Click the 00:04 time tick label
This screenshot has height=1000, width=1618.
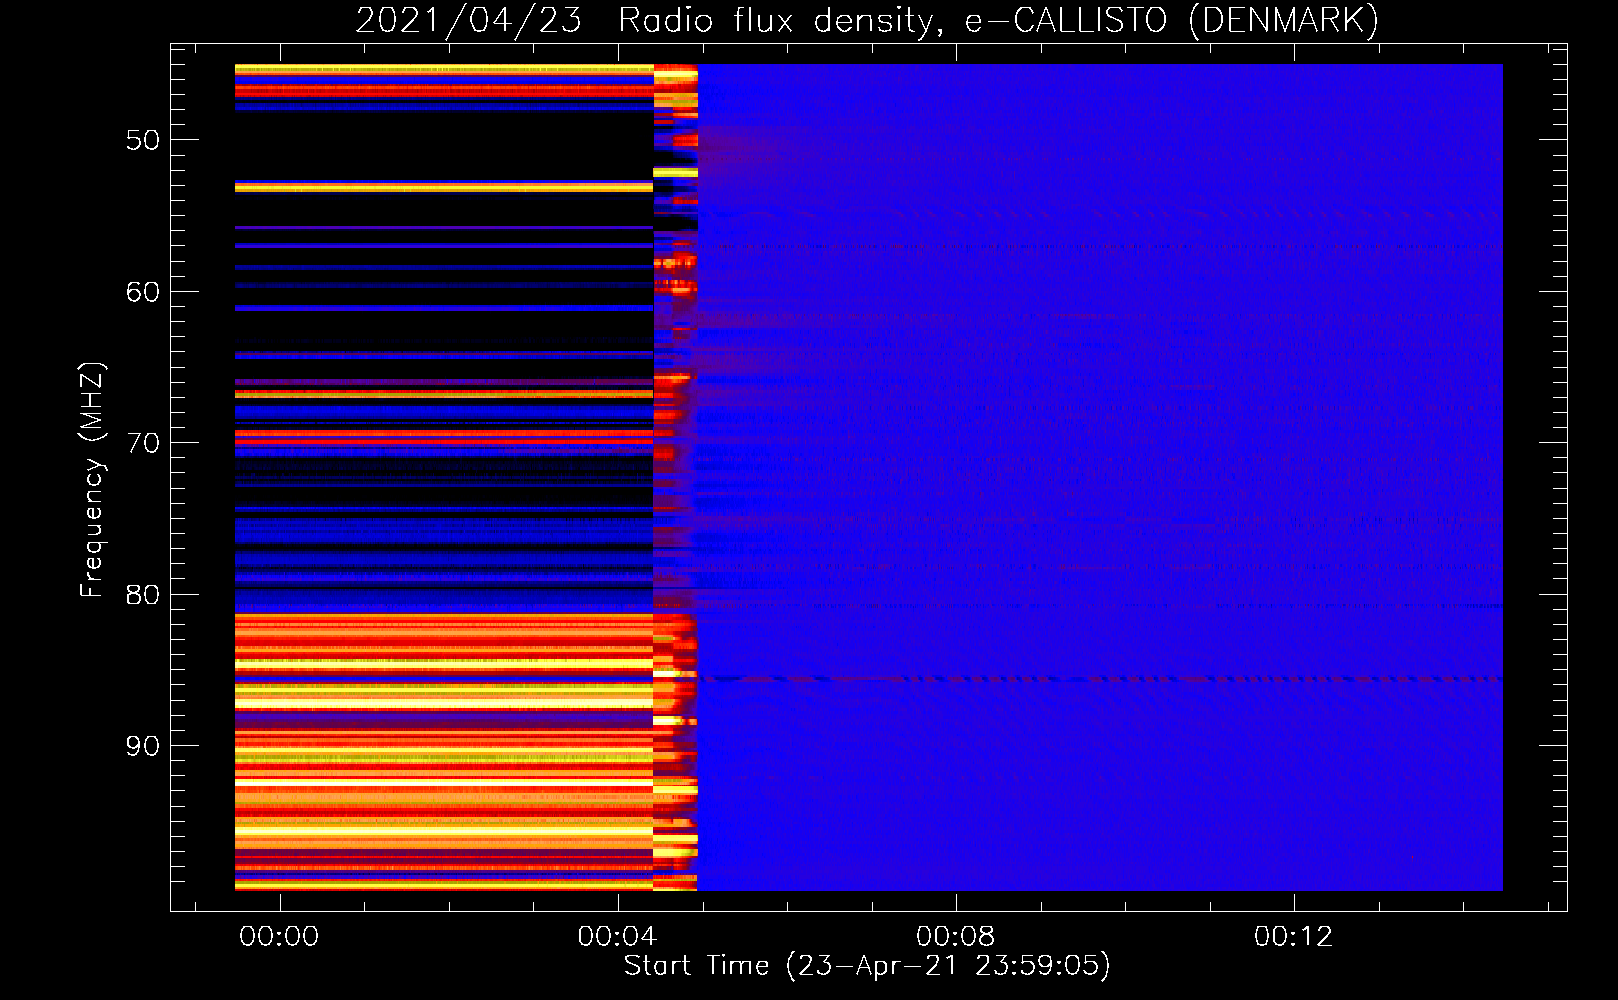coord(618,936)
